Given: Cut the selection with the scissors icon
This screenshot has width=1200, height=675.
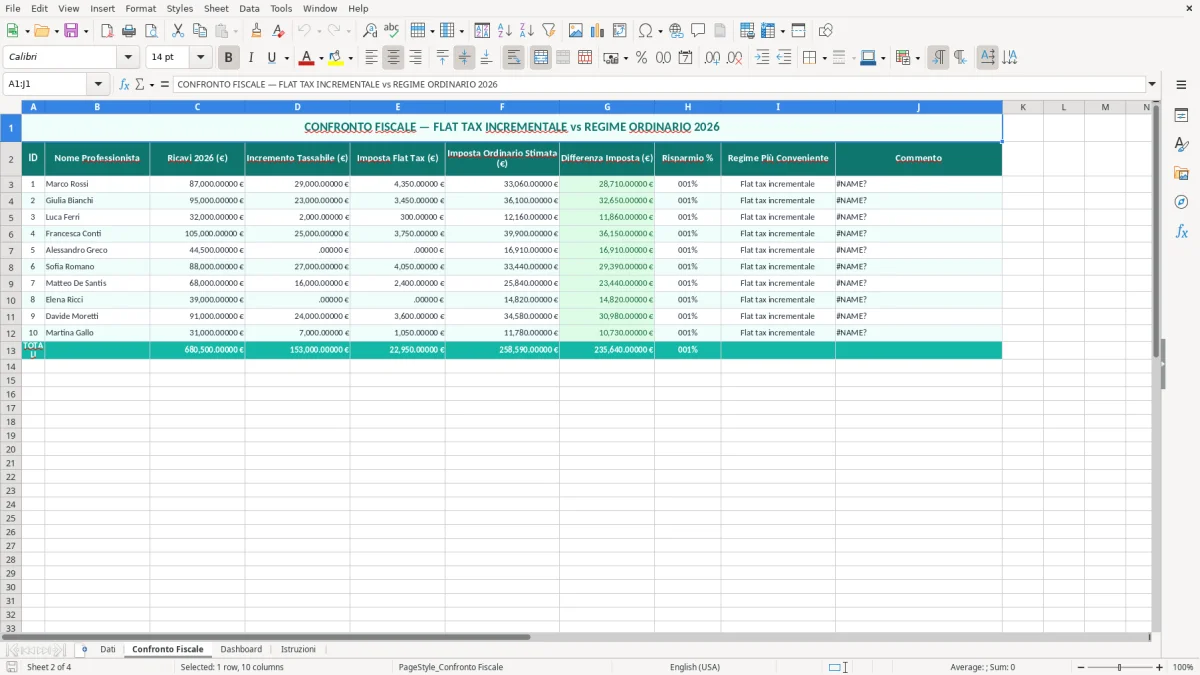Looking at the screenshot, I should point(178,31).
